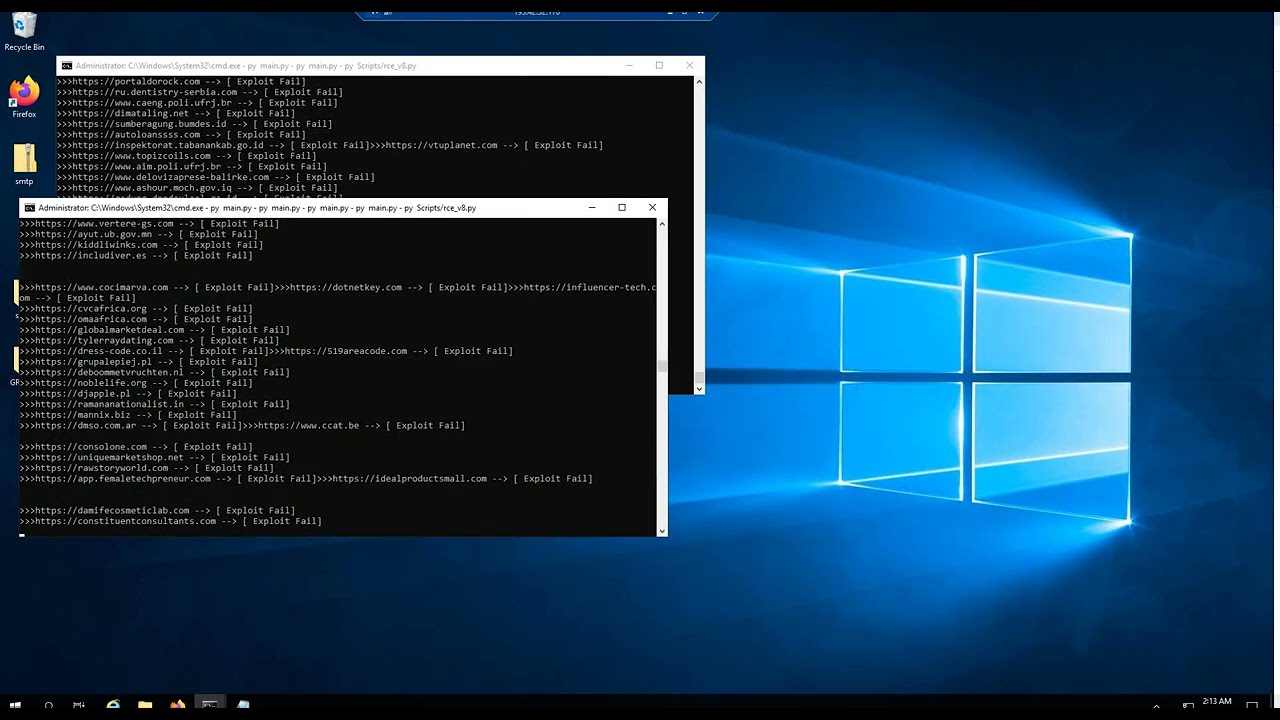
Task: Click the ramananationalist.in line
Action: pyautogui.click(x=154, y=404)
